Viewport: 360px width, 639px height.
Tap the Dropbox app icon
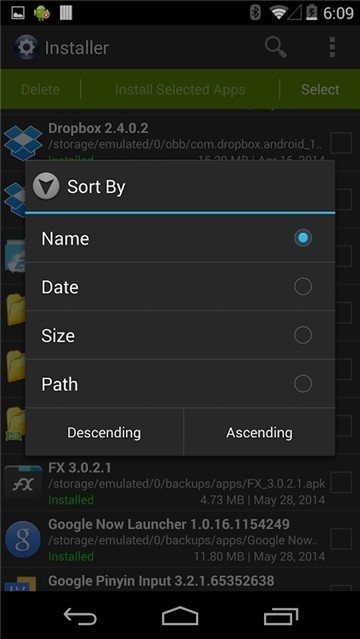(x=23, y=143)
